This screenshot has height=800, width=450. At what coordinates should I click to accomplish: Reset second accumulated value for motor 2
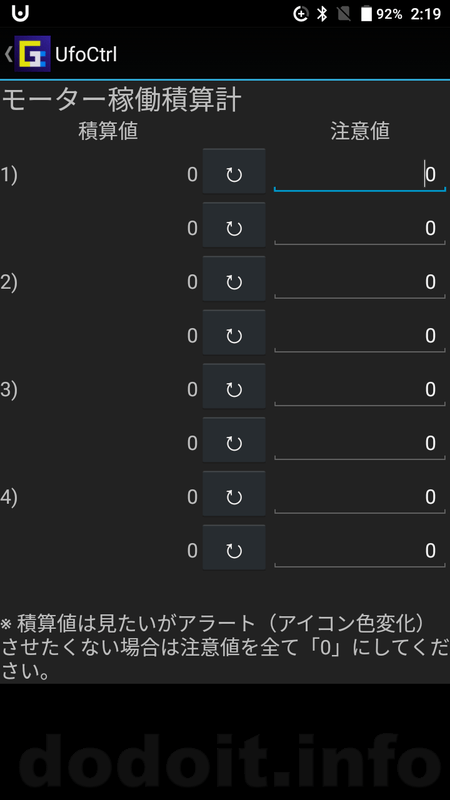(234, 333)
